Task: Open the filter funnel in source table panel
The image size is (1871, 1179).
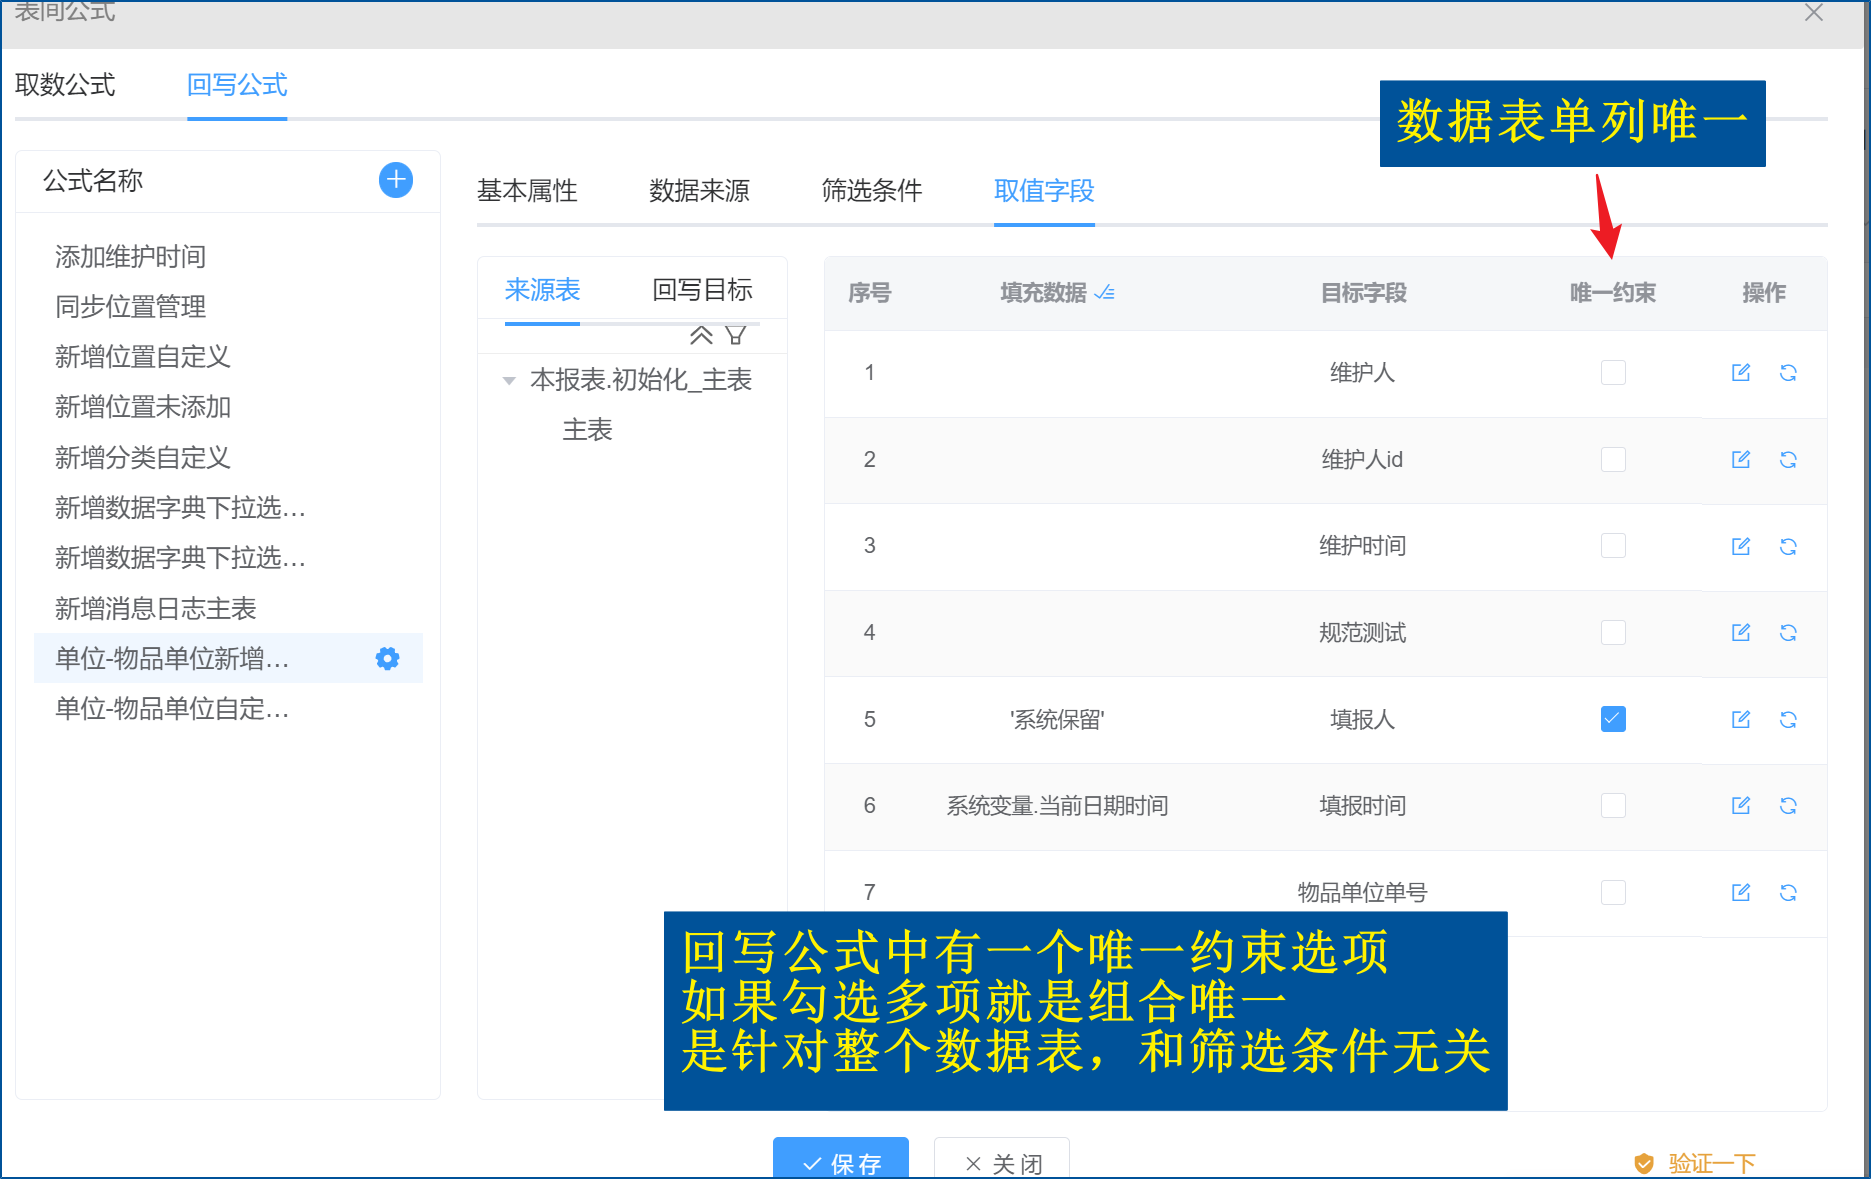Action: click(x=735, y=335)
